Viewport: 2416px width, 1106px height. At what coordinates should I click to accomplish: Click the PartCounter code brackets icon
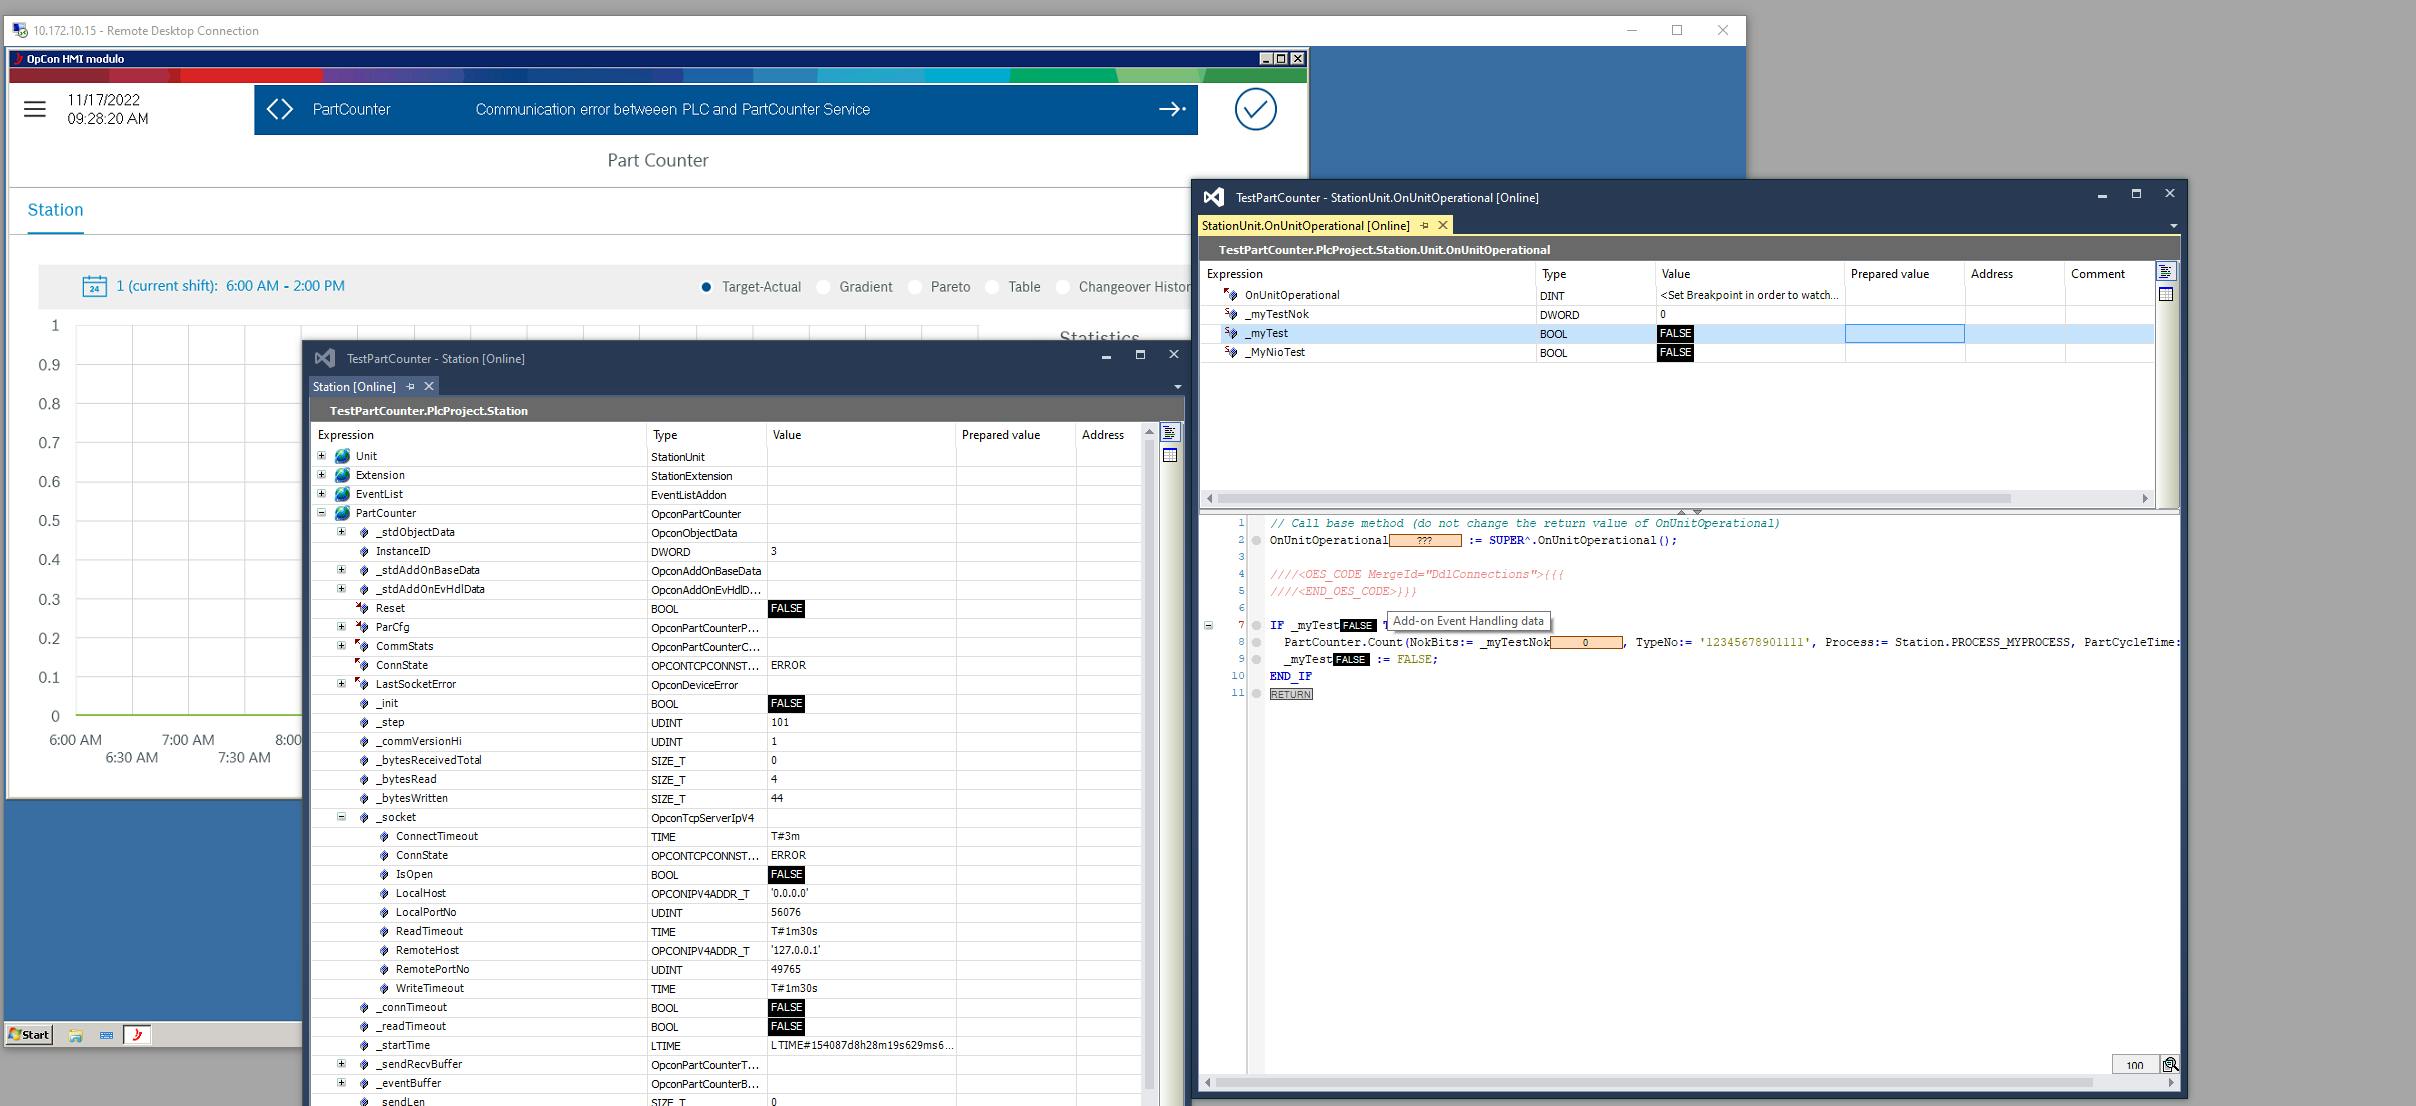tap(280, 109)
